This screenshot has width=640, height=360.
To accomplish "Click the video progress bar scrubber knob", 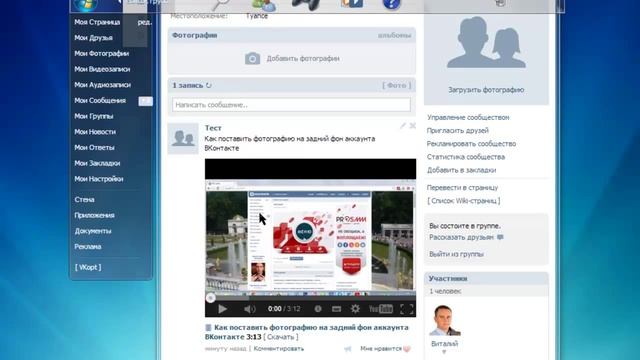I will [210, 298].
